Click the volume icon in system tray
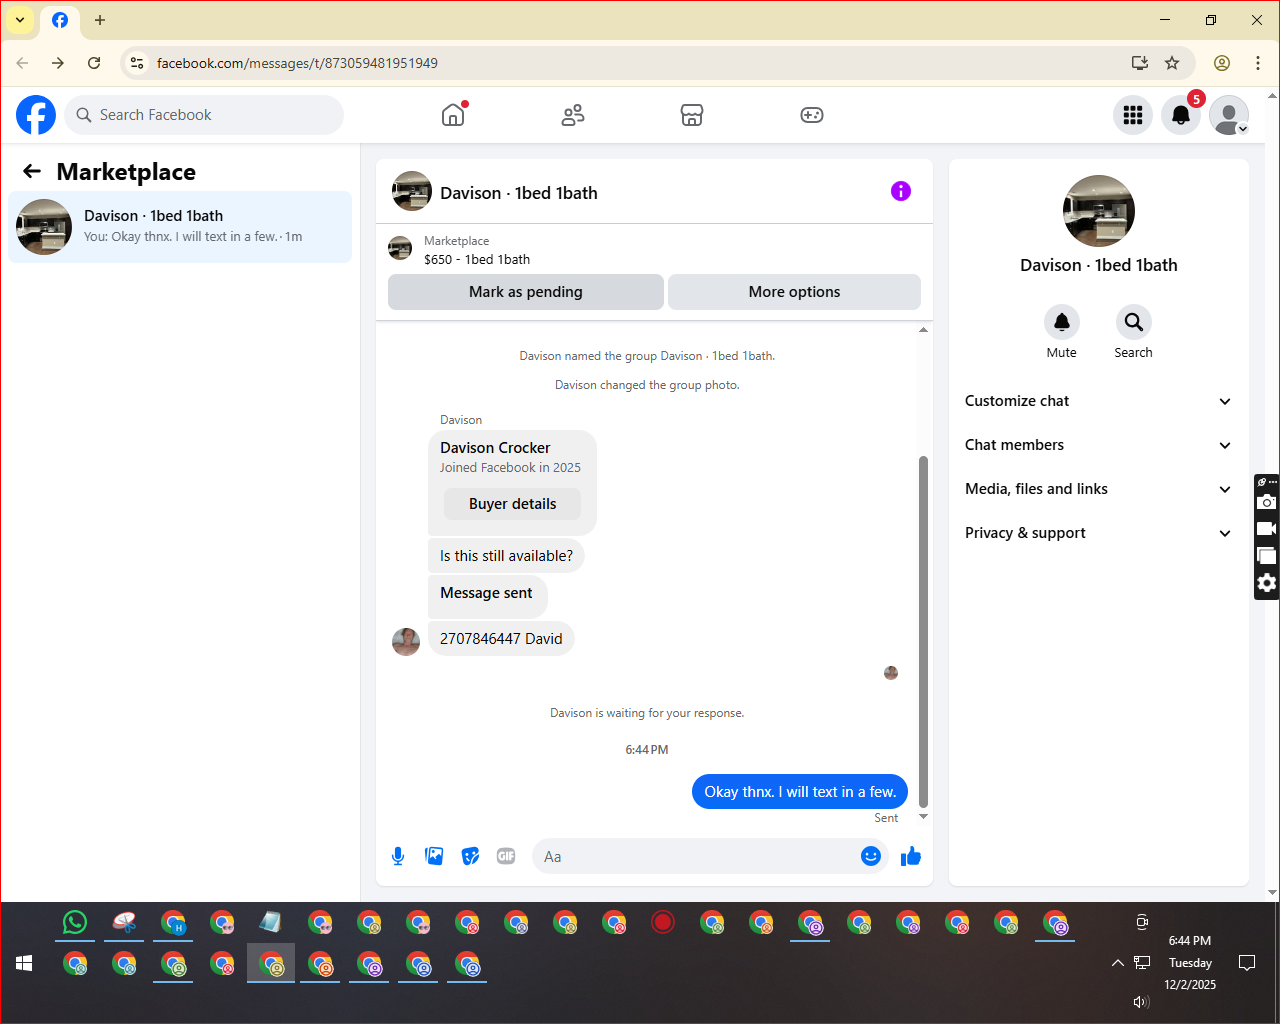 tap(1141, 1001)
